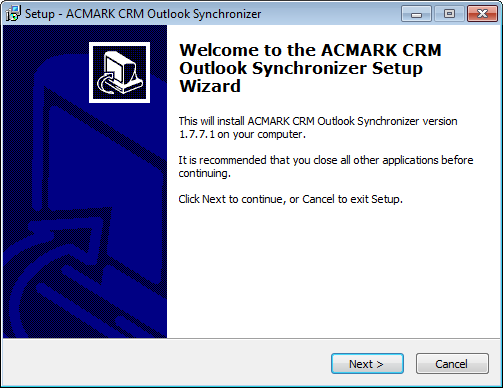Click the Next > button
This screenshot has height=388, width=503.
point(367,364)
